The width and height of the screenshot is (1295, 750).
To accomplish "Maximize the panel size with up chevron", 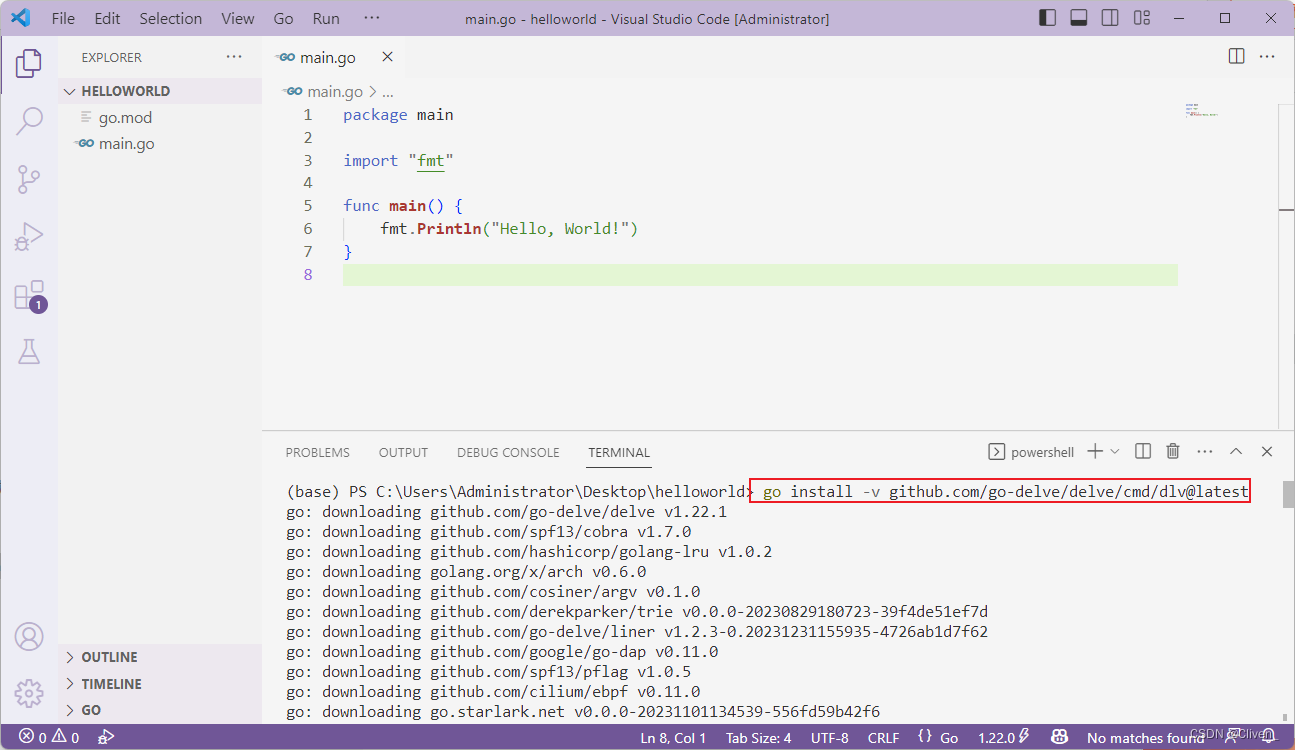I will (1236, 452).
